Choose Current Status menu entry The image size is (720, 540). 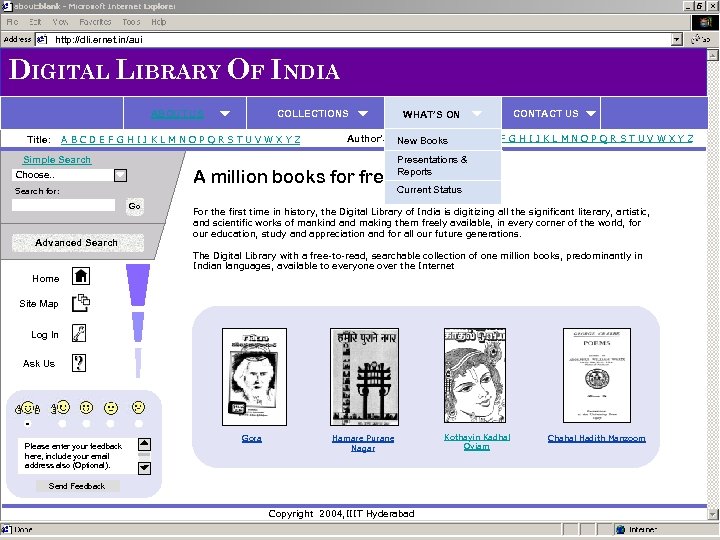[x=443, y=190]
